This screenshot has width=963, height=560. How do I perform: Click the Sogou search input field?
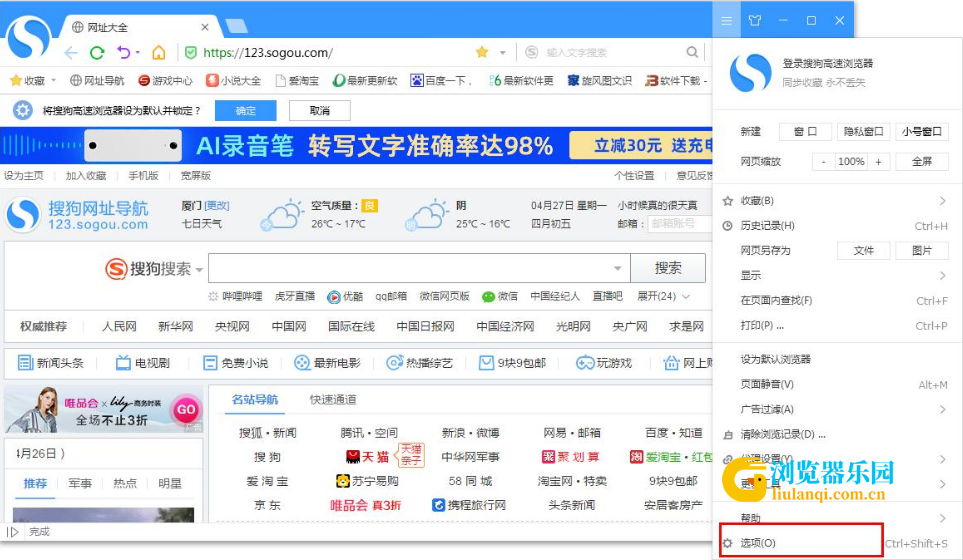(x=419, y=268)
